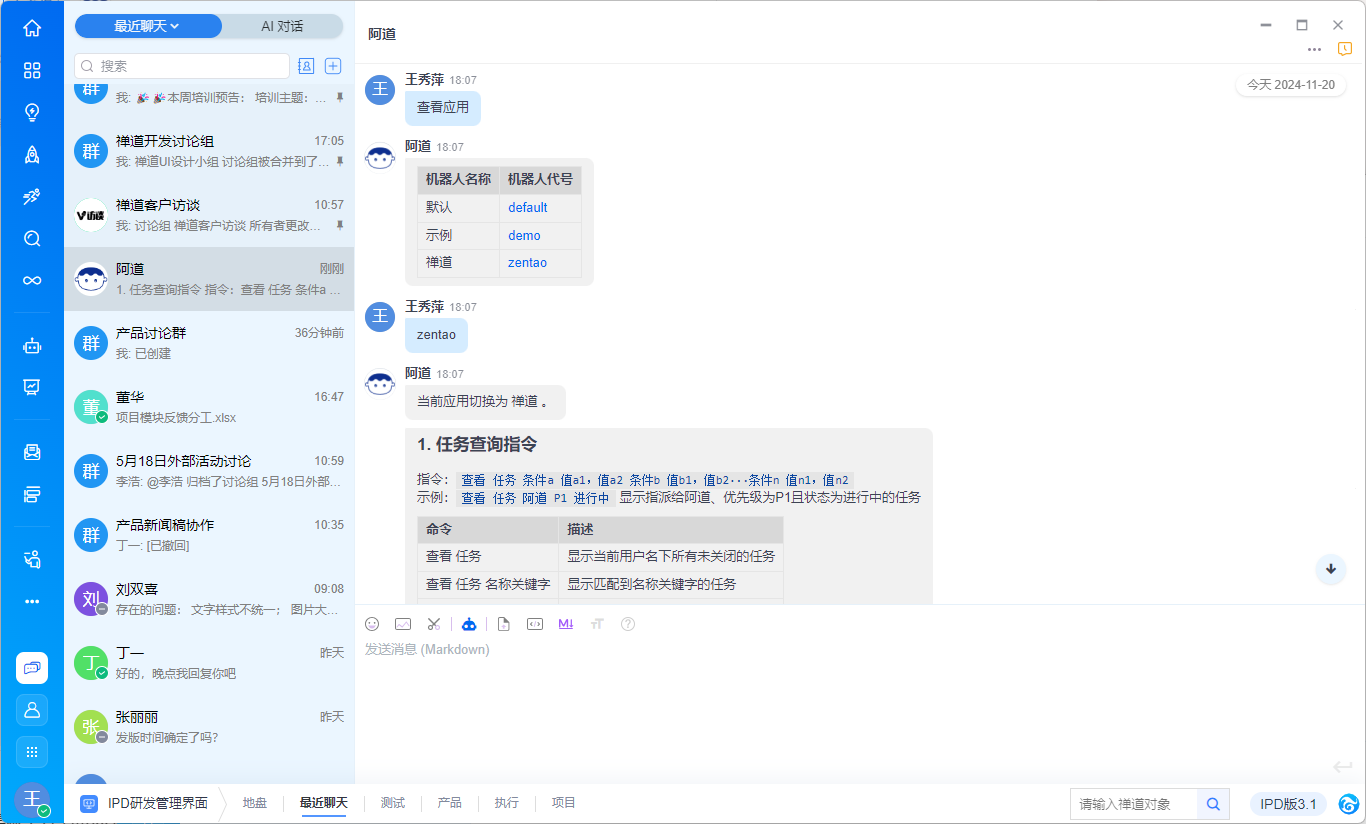Open the home icon in left sidebar

[x=32, y=28]
